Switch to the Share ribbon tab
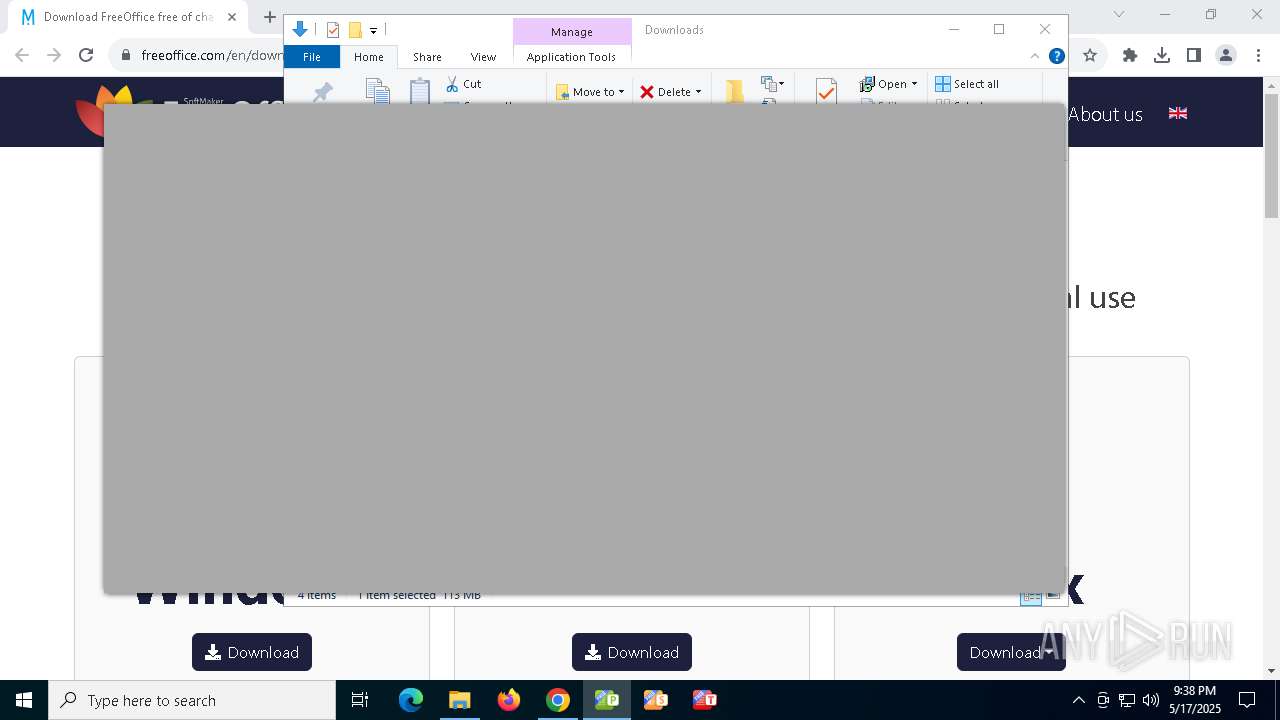The height and width of the screenshot is (720, 1280). point(427,57)
